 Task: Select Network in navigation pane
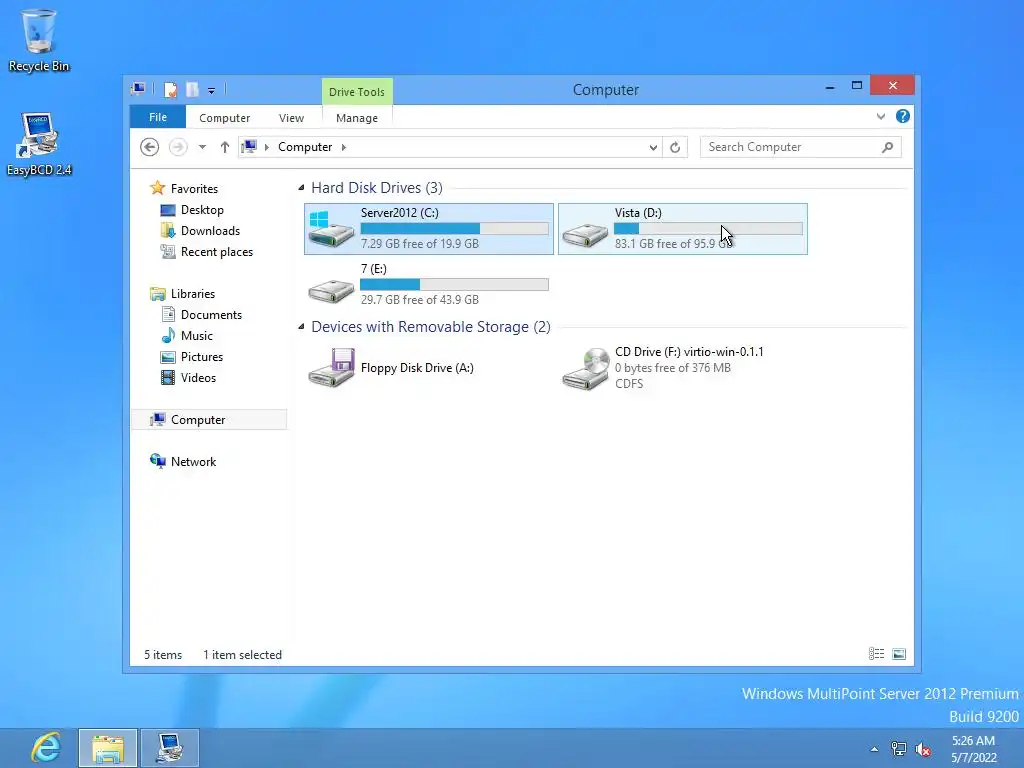tap(193, 462)
